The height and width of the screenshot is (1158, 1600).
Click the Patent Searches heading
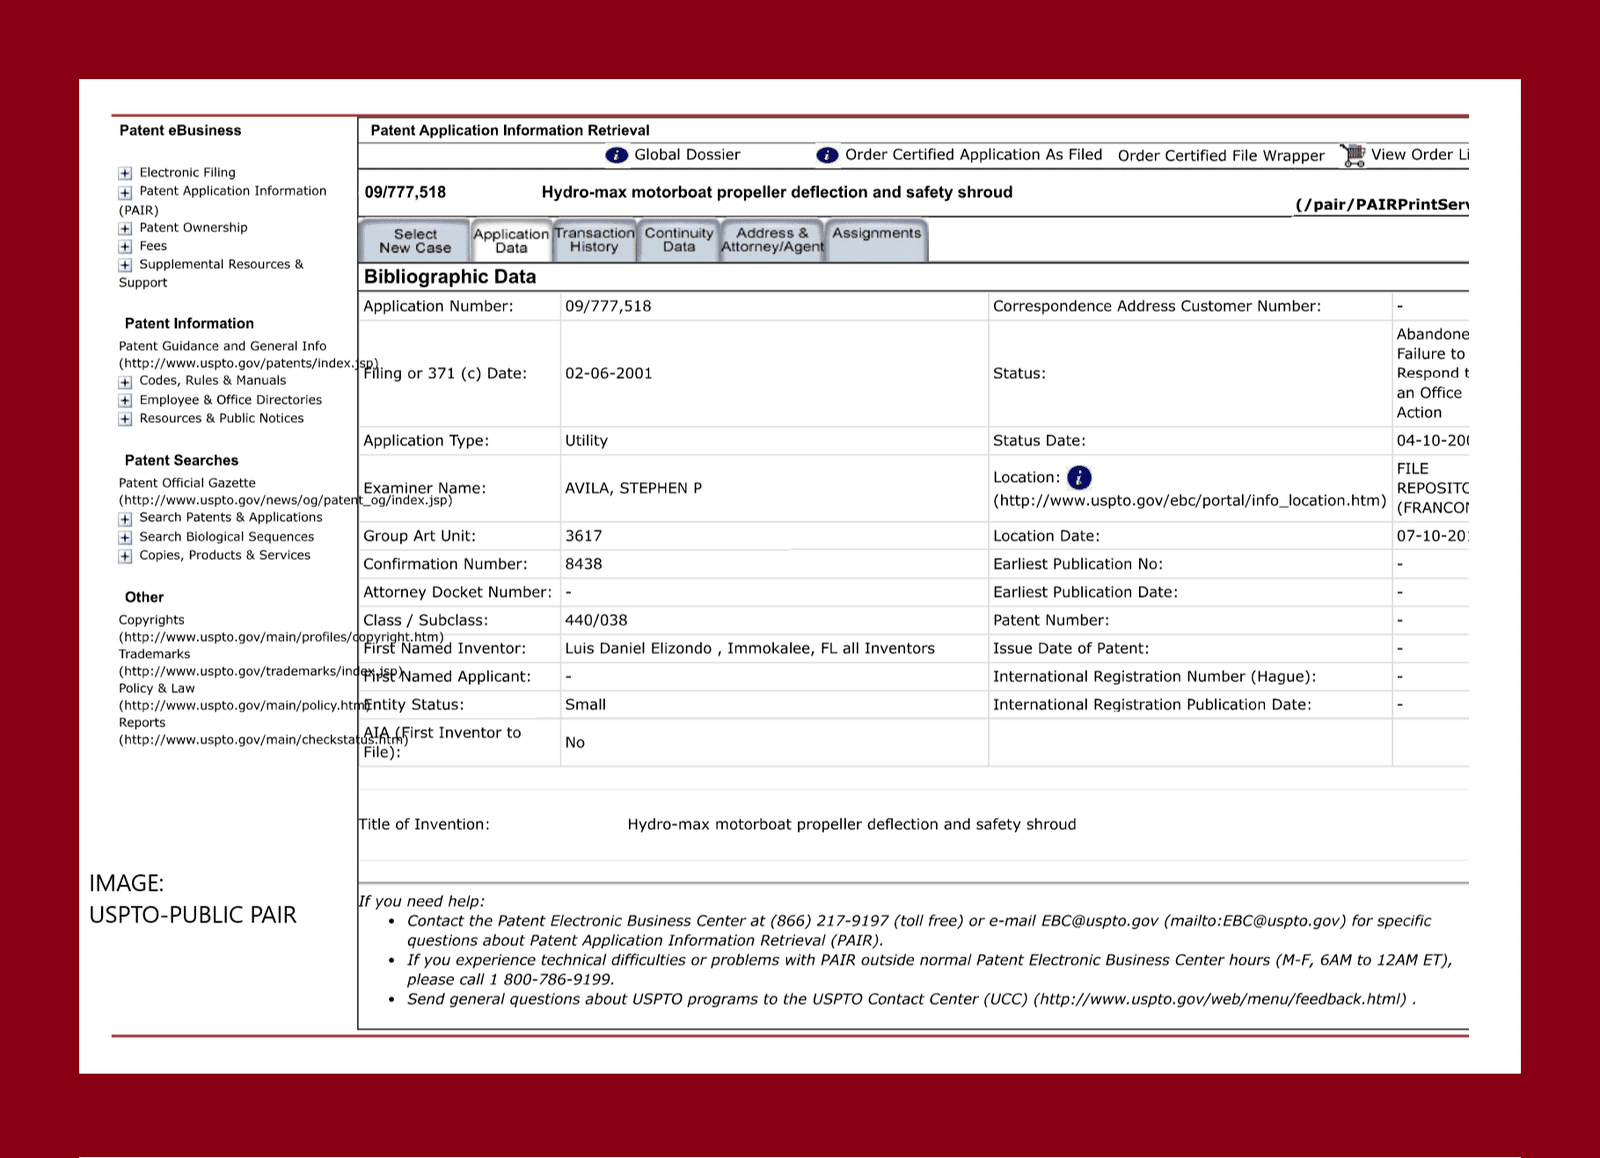click(x=181, y=461)
